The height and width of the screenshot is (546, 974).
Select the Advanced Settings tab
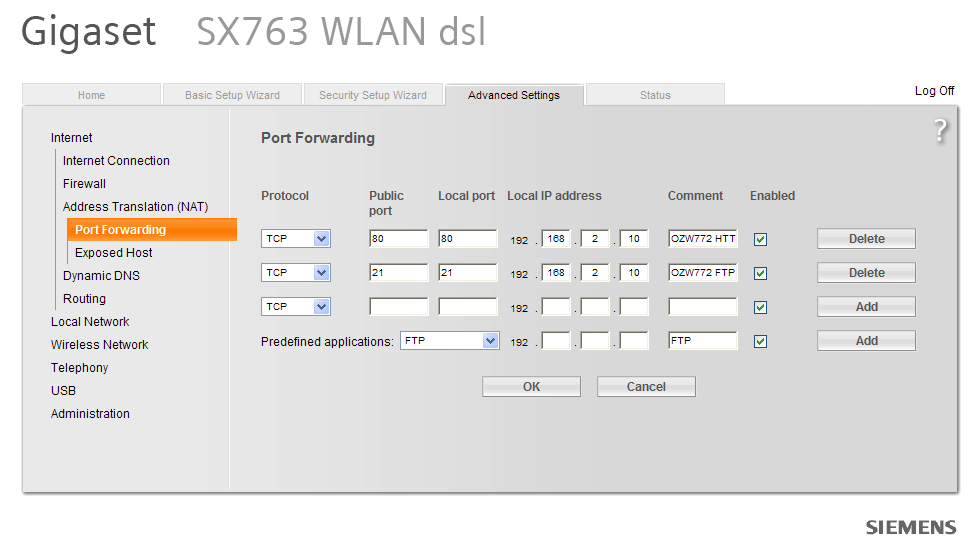(514, 95)
